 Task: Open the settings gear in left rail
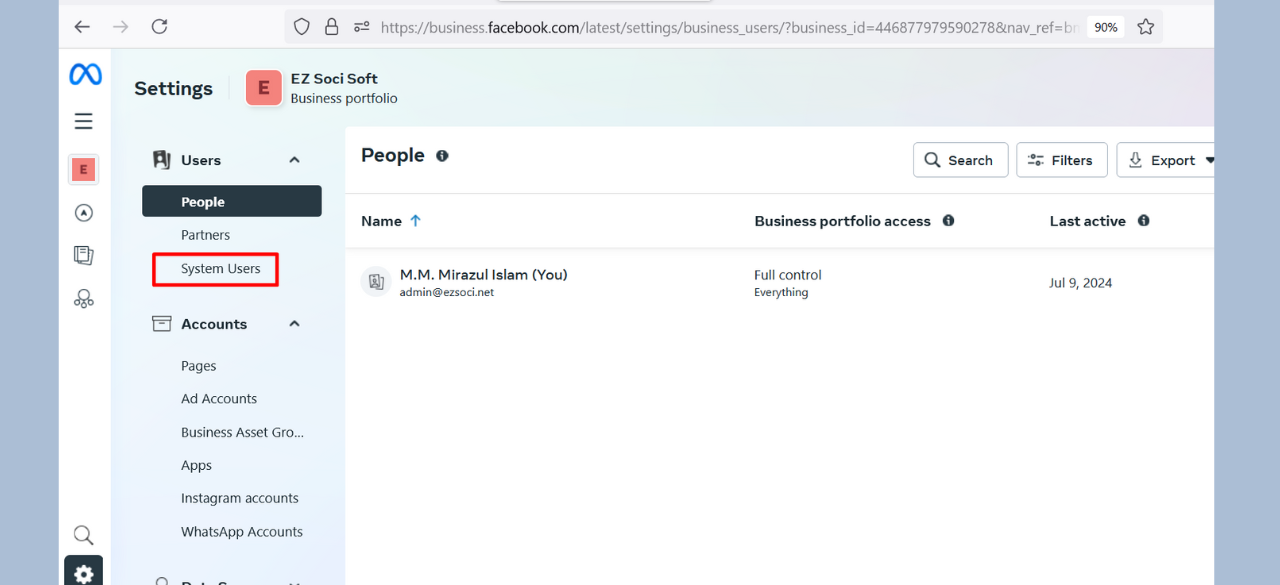point(84,573)
